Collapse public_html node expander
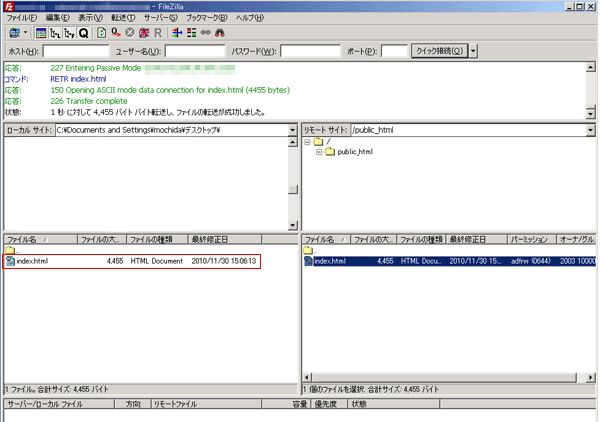 (x=319, y=152)
